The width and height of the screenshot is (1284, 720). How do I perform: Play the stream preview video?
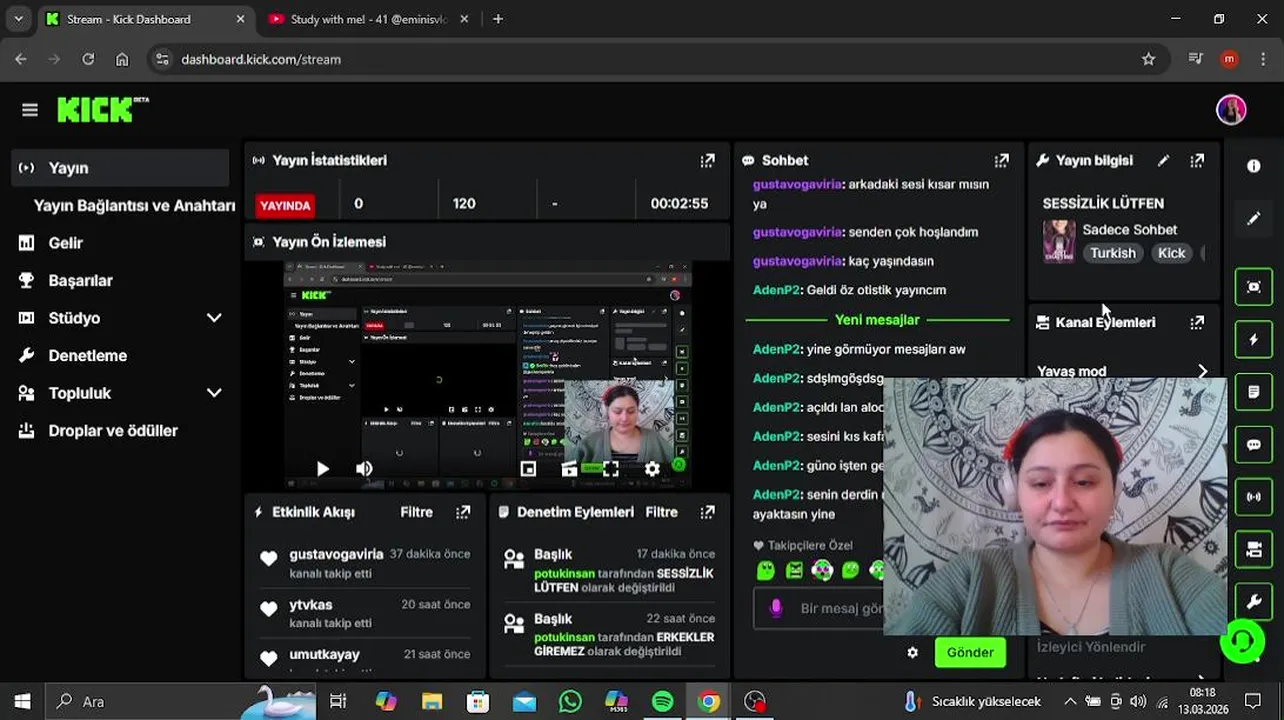tap(322, 468)
